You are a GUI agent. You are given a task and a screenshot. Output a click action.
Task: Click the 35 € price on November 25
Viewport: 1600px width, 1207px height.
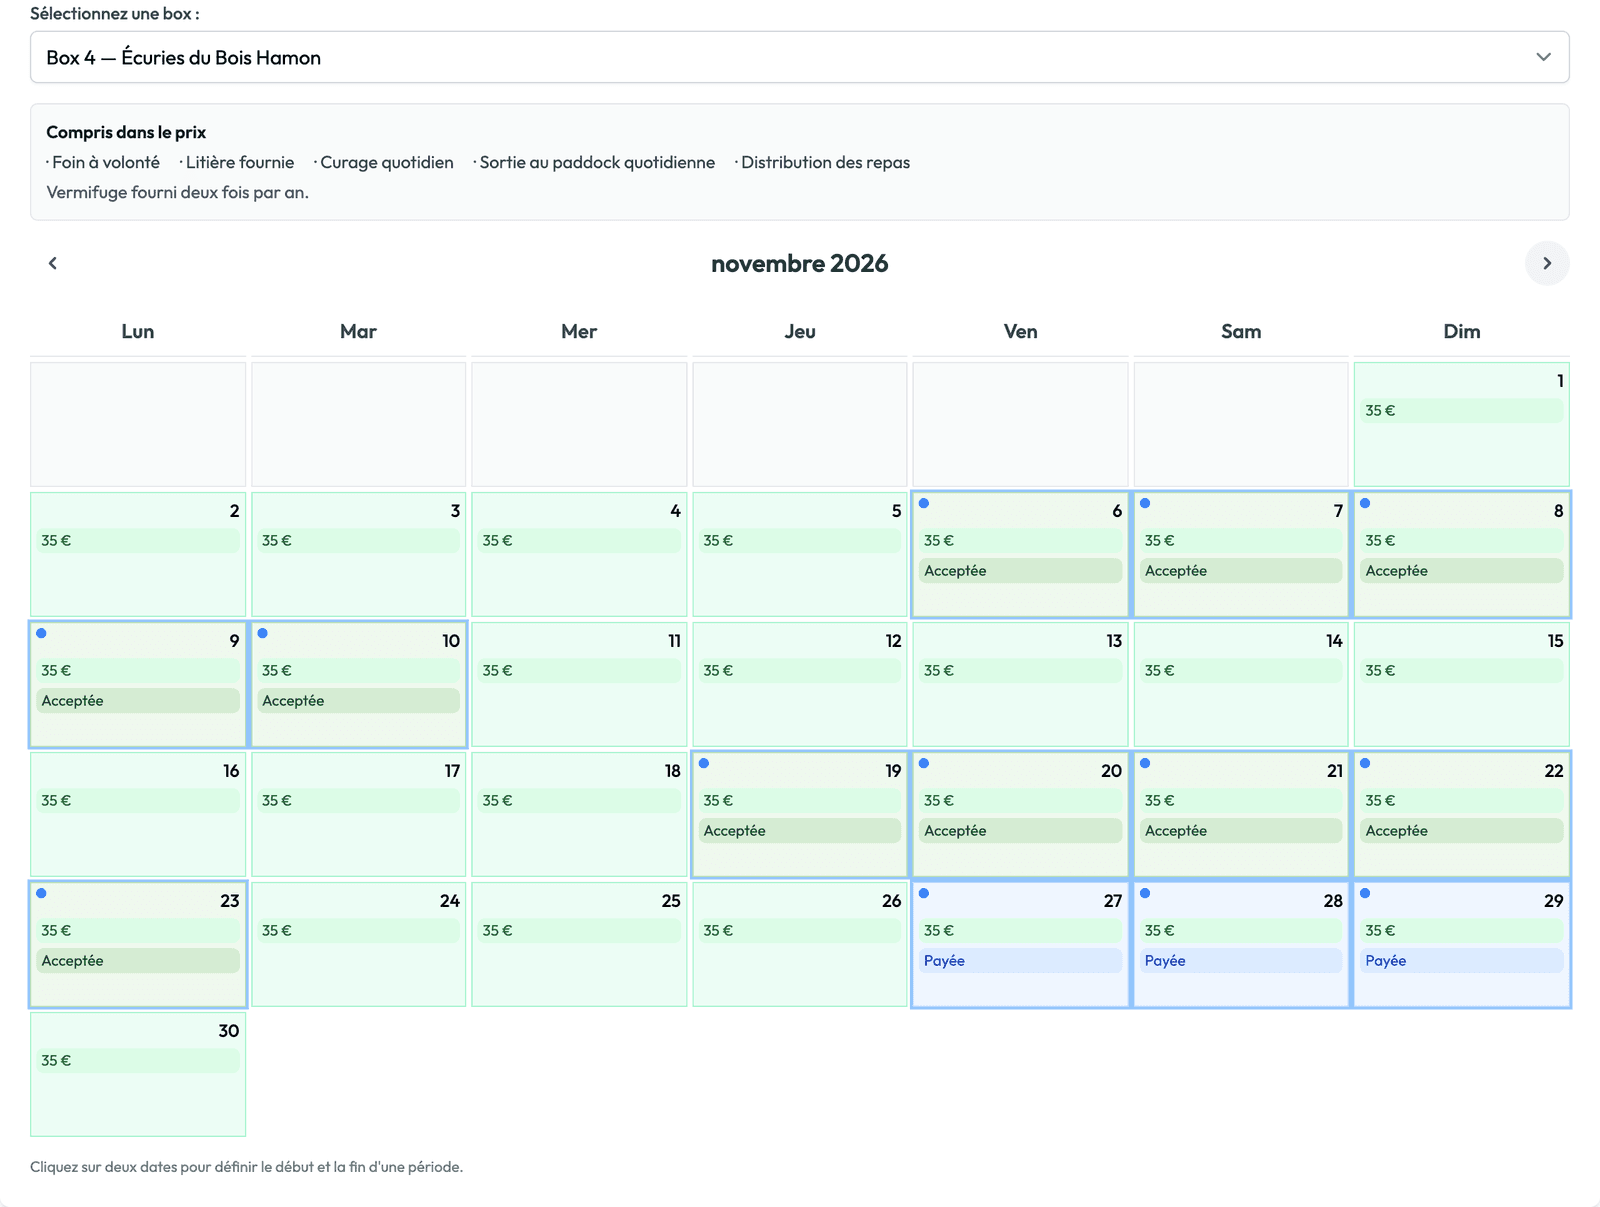click(579, 931)
